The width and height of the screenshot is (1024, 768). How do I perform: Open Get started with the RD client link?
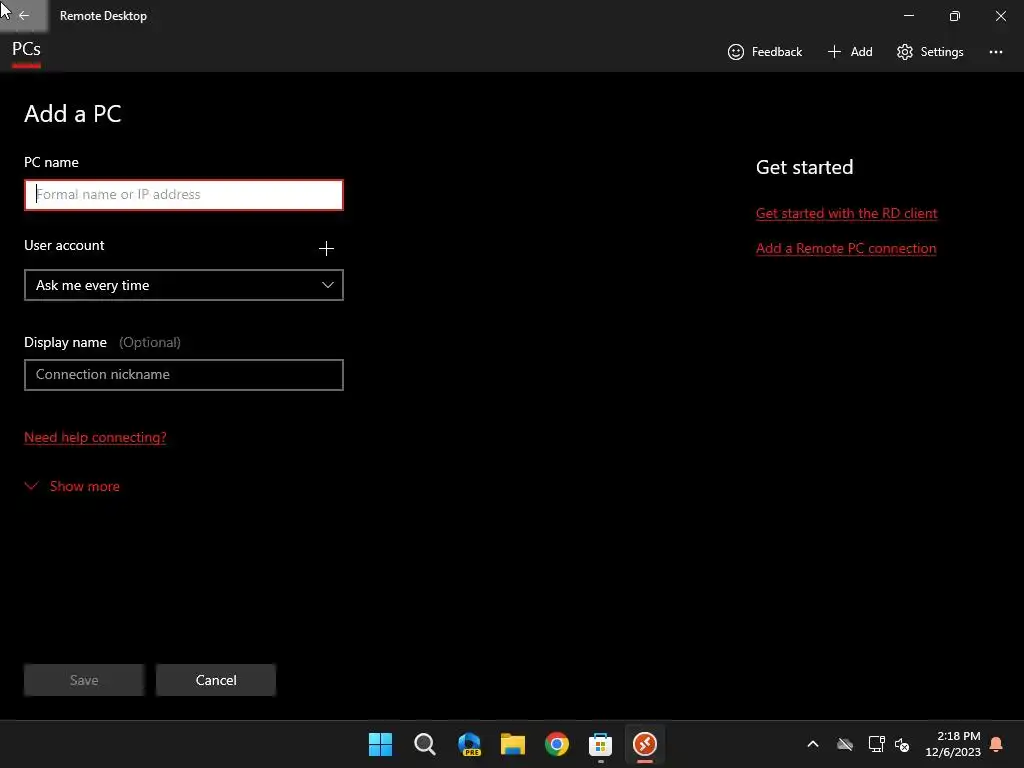846,213
